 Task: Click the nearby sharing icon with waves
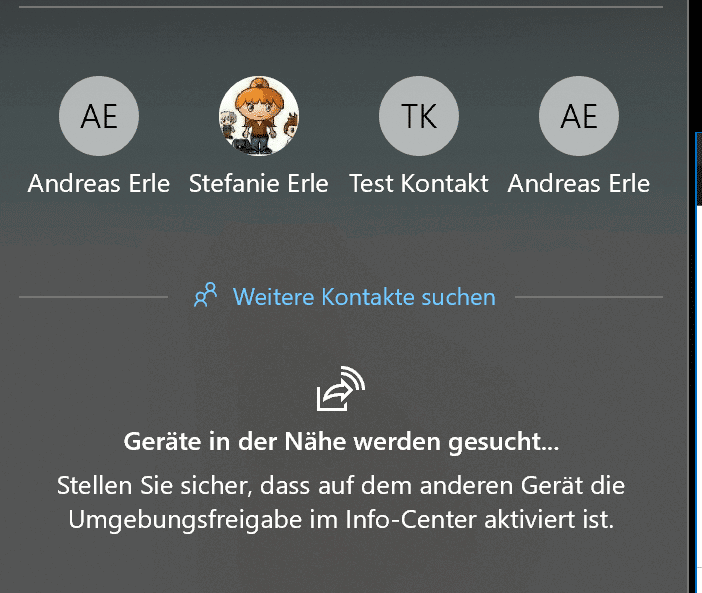coord(341,388)
